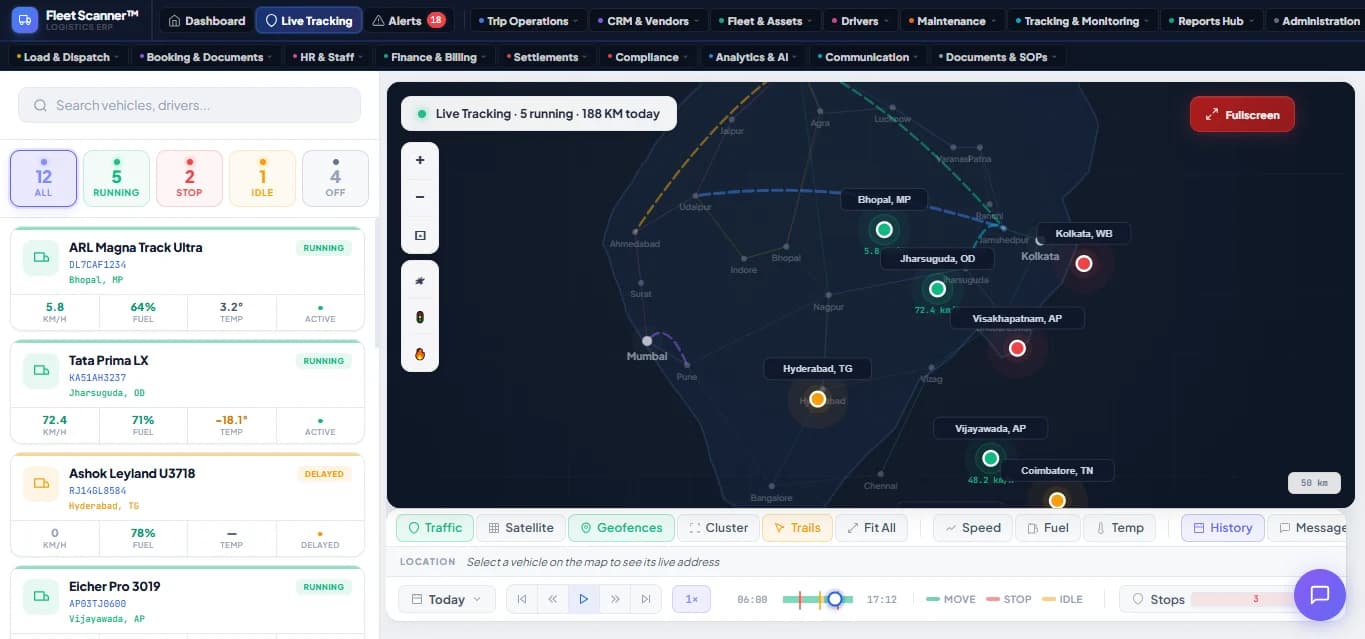
Task: Click the 1× playback speed button
Action: 691,599
